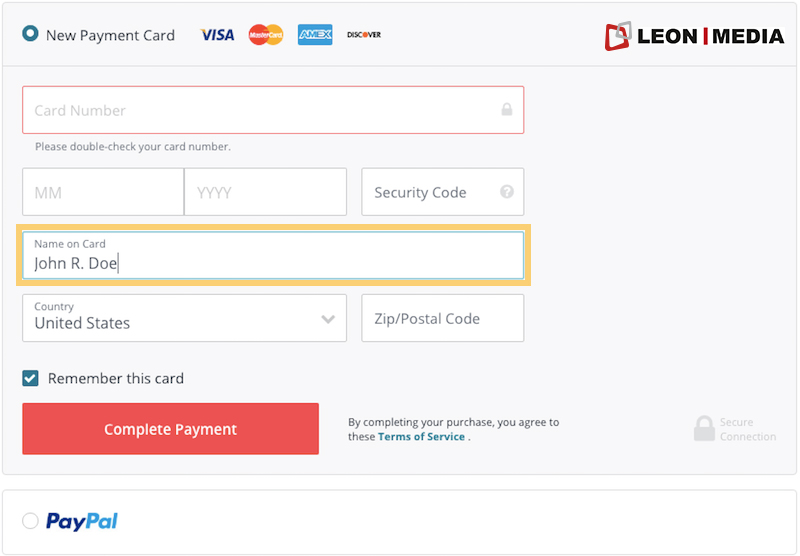
Task: Click the MM expiry month field
Action: [103, 192]
